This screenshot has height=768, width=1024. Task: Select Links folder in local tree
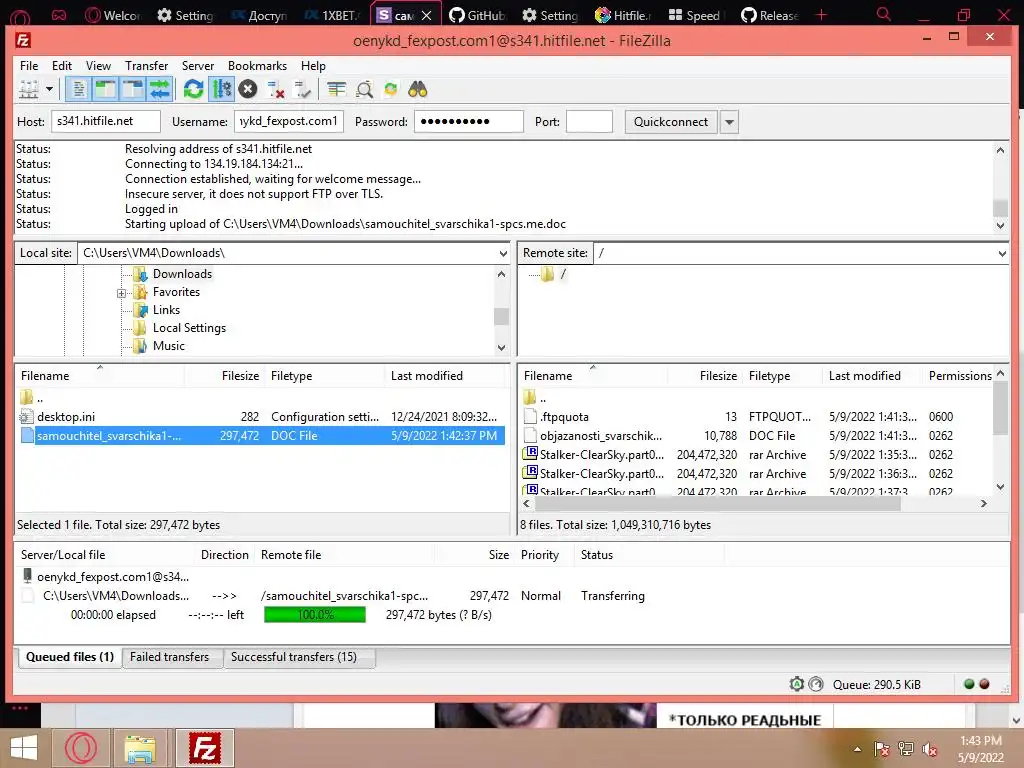(166, 310)
